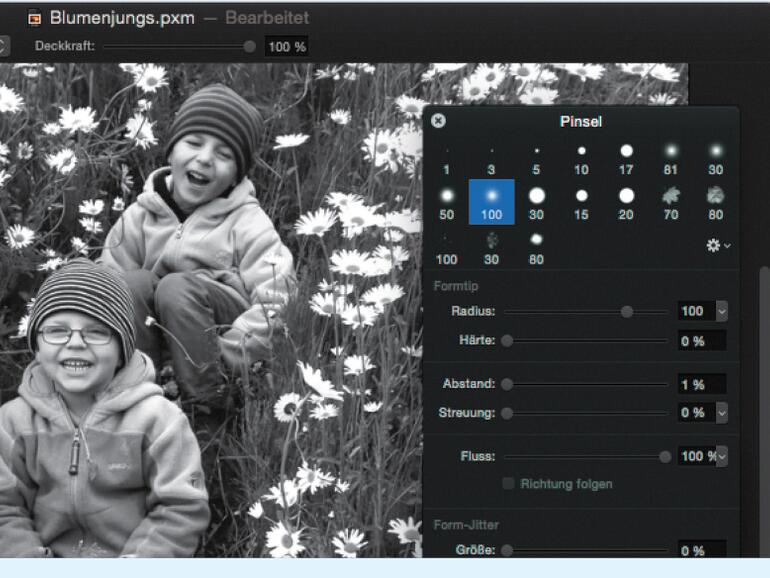Open the brush gear settings menu
Viewport: 770px width, 578px height.
tap(718, 245)
